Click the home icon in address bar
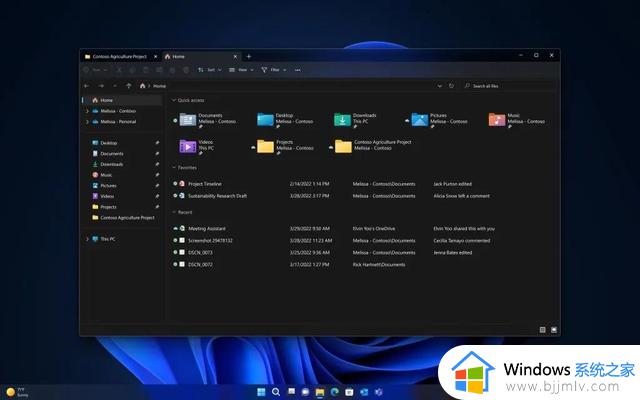Screen dimensions: 640x400 tap(142, 86)
